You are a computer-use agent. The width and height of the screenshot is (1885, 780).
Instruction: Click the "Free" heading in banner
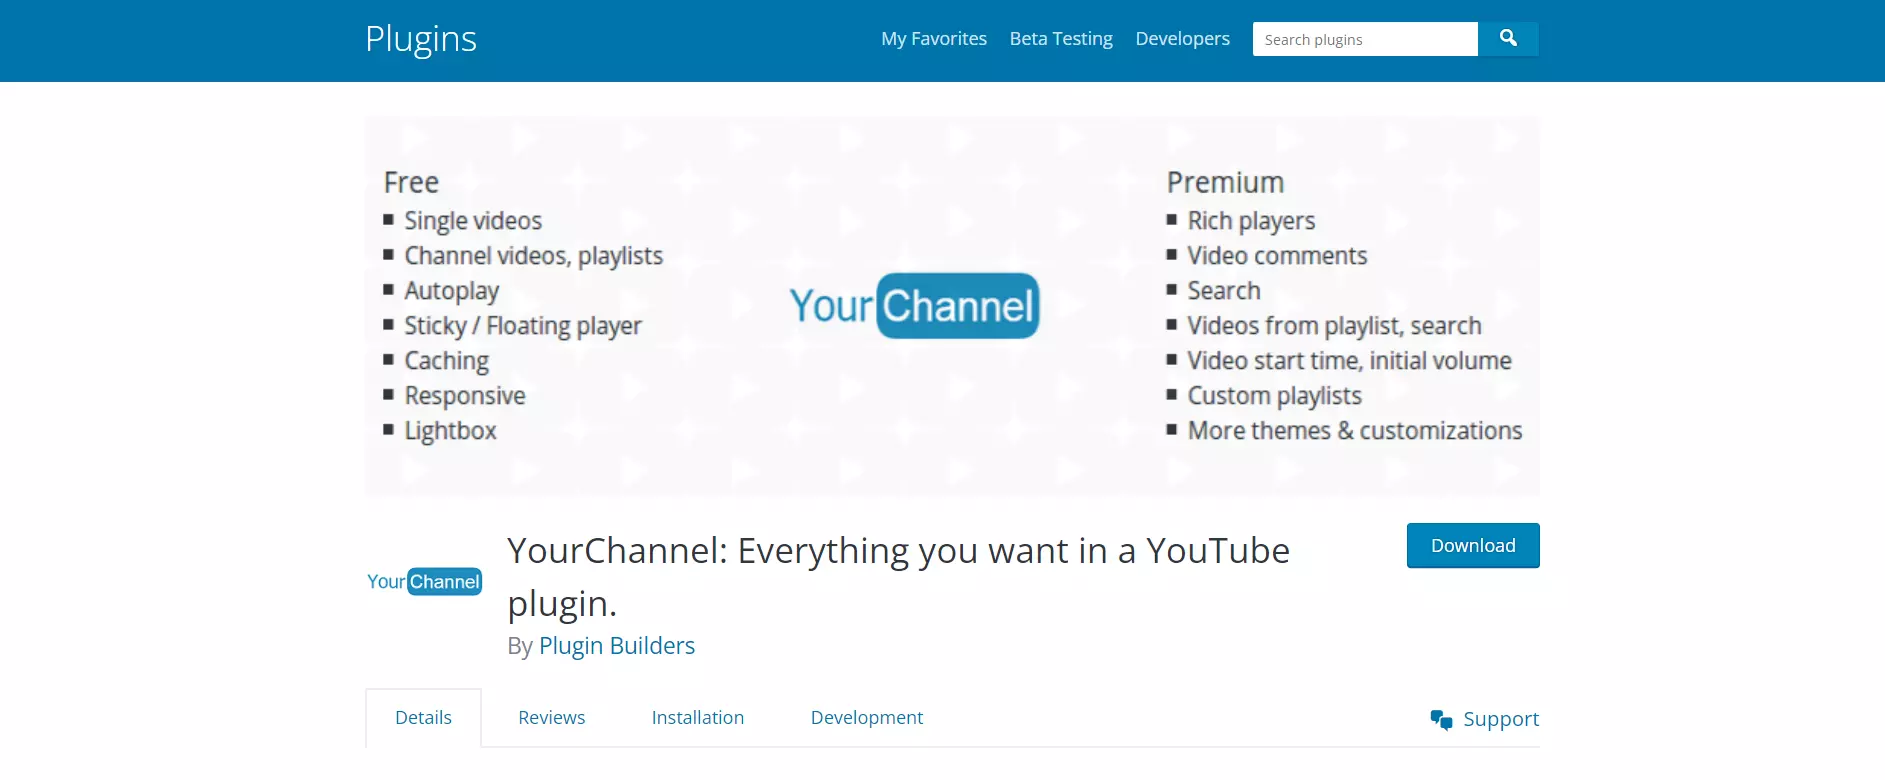click(411, 183)
